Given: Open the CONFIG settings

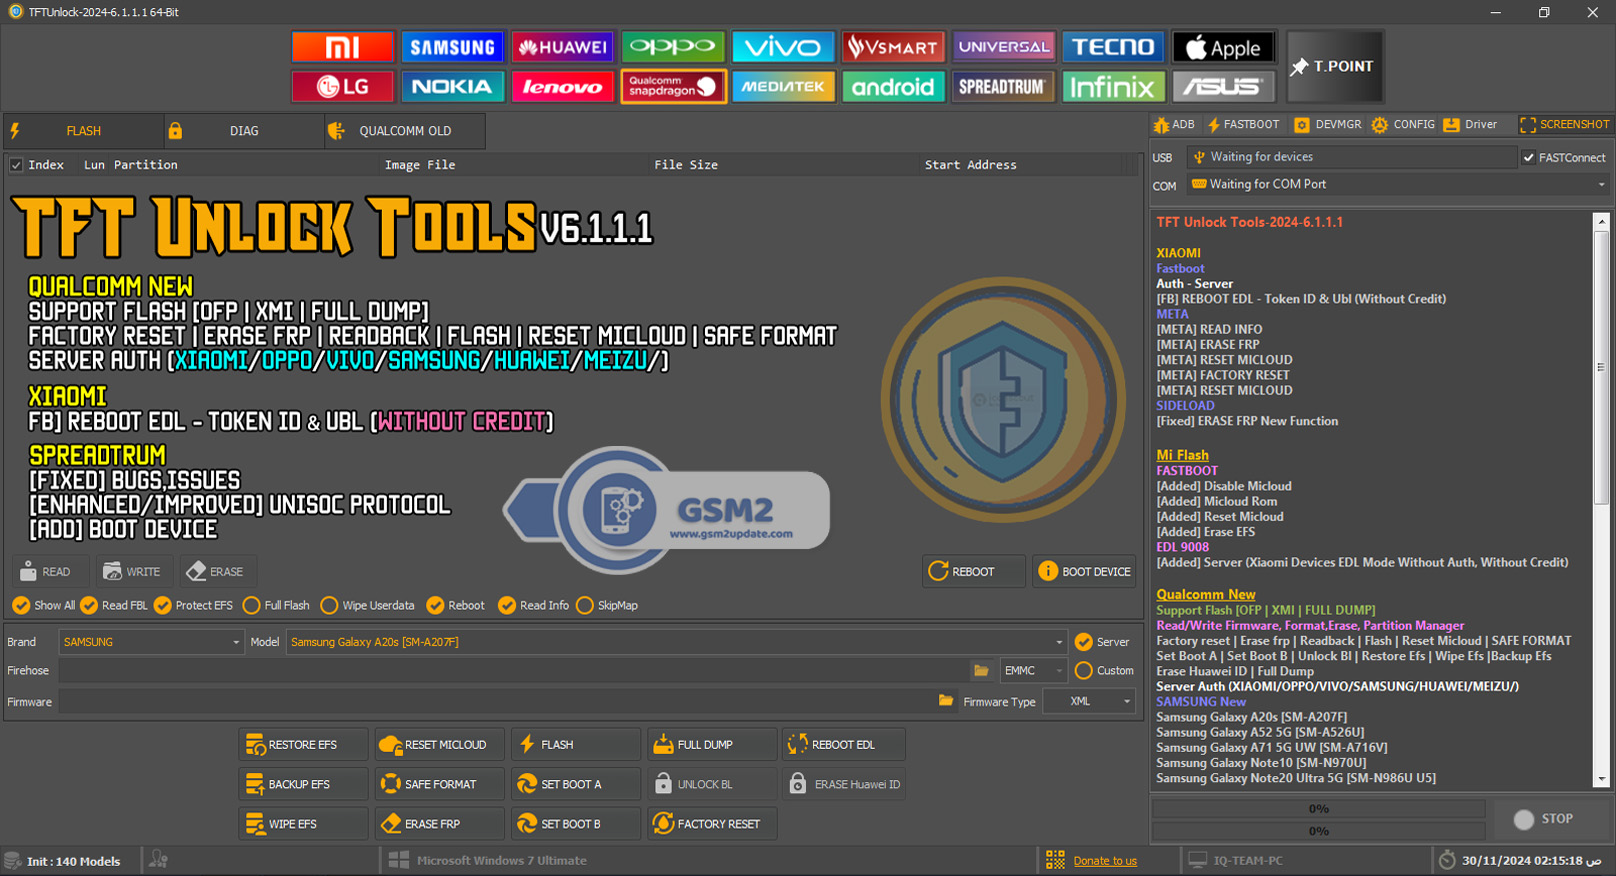Looking at the screenshot, I should point(1403,125).
